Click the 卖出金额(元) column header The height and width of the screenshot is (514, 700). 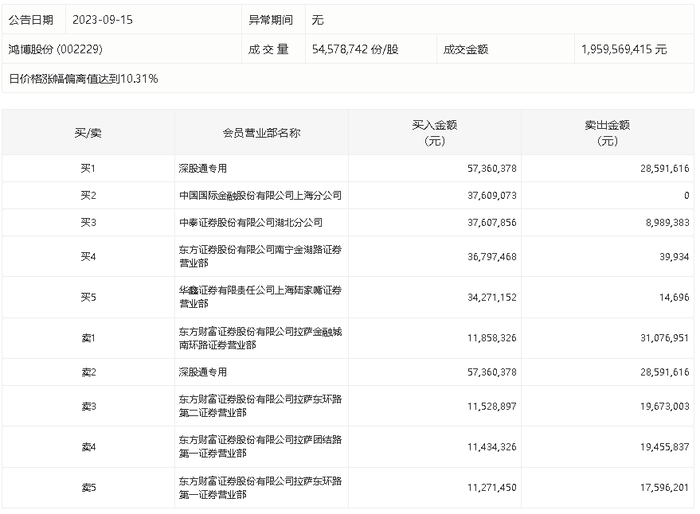[x=607, y=133]
